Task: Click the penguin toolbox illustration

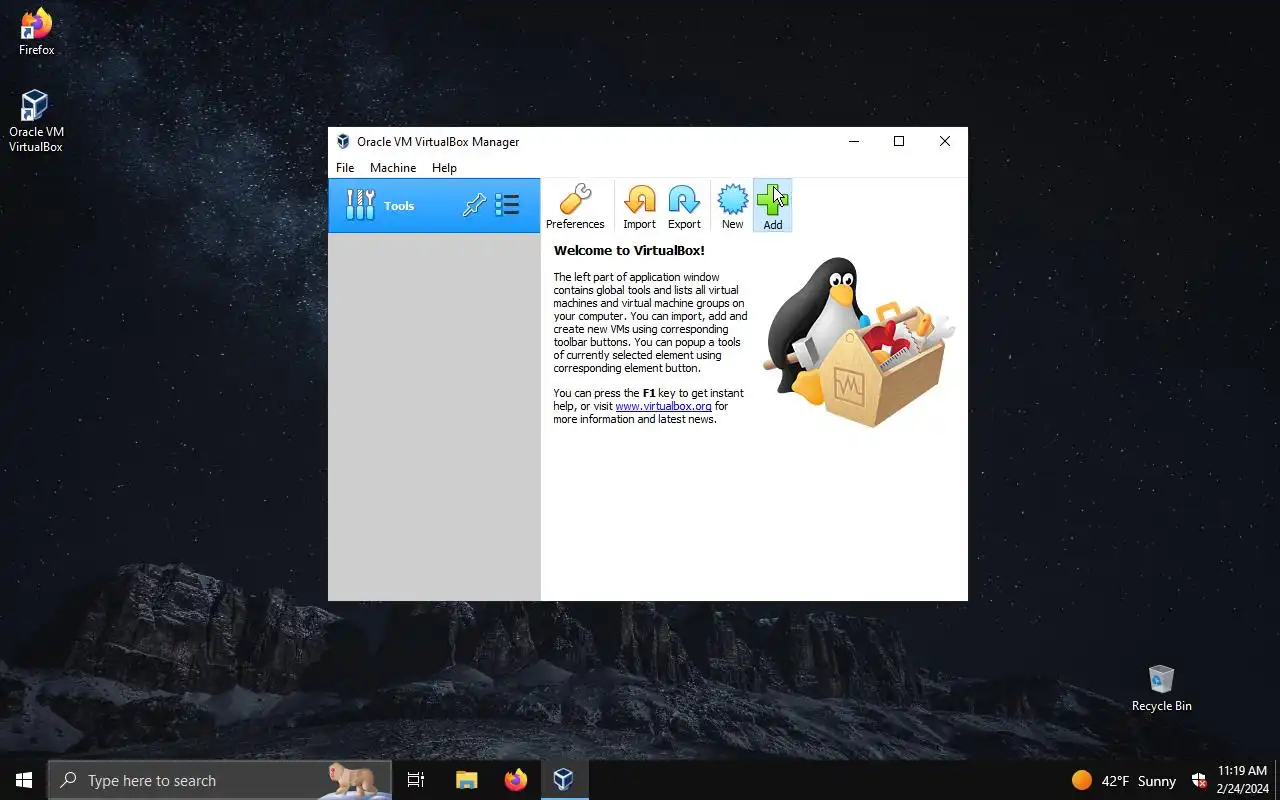Action: [859, 342]
